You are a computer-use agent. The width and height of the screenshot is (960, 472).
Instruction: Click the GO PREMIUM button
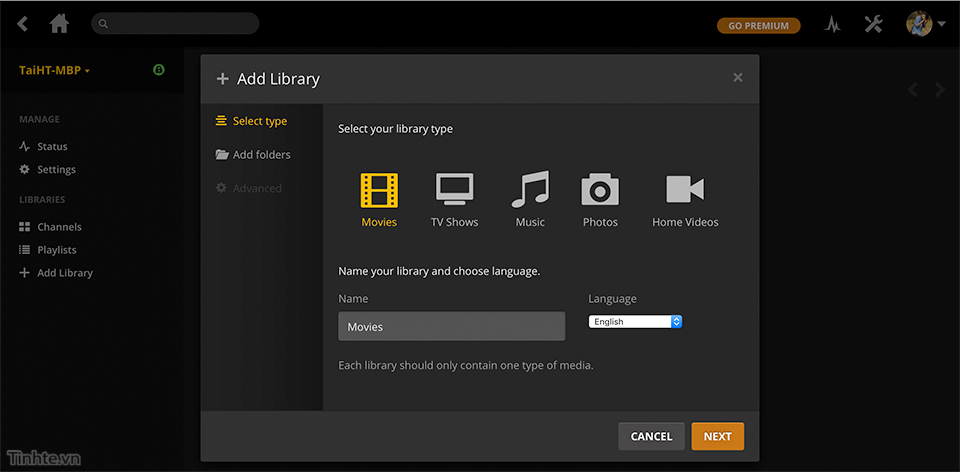pyautogui.click(x=758, y=26)
